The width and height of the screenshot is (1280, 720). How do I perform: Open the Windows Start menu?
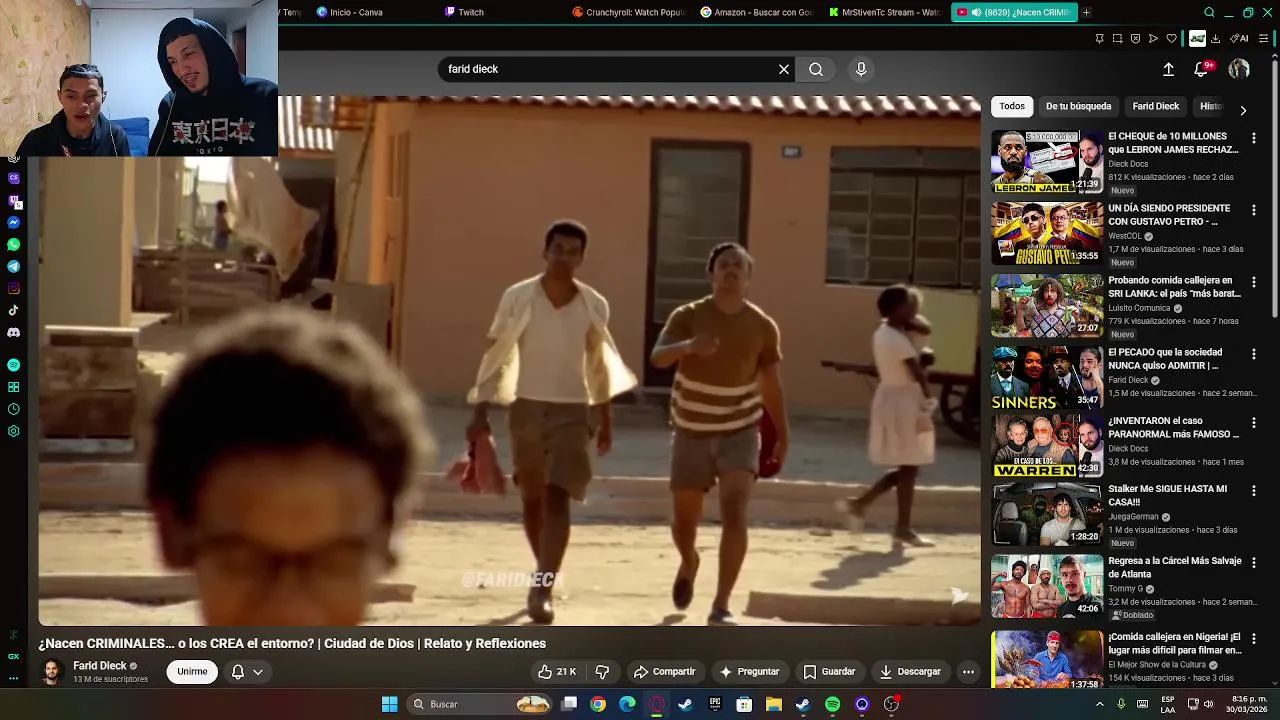coord(389,704)
